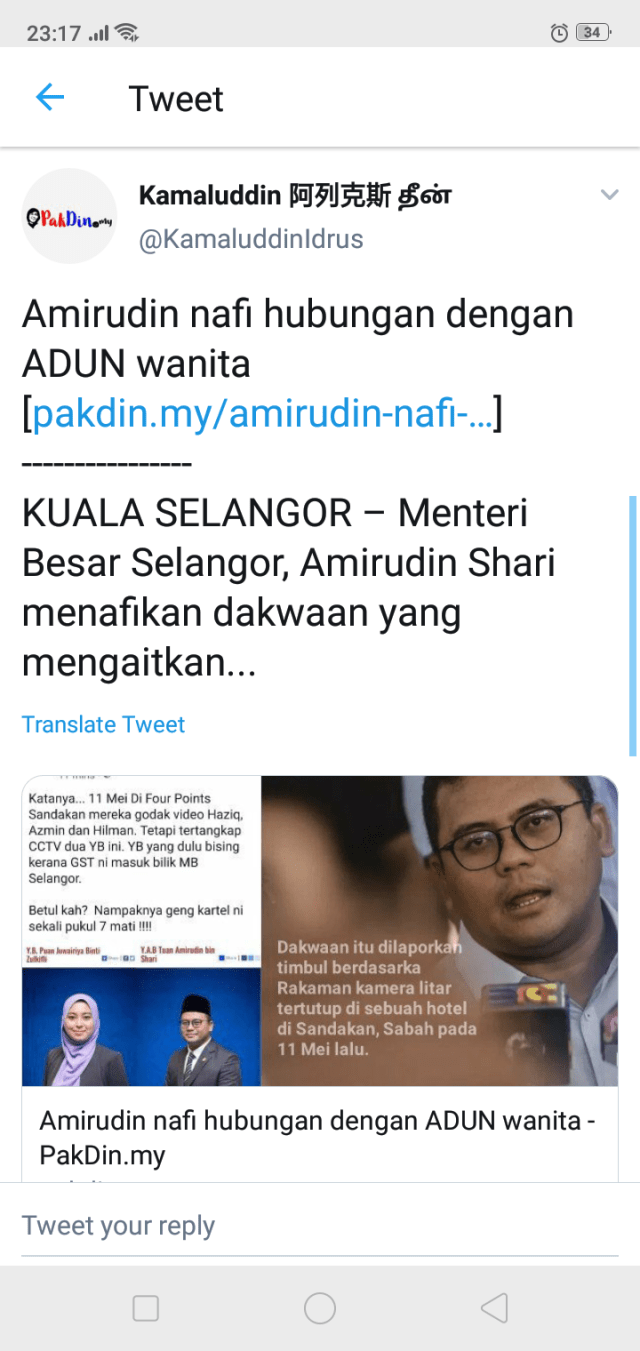The height and width of the screenshot is (1351, 640).
Task: Tap Android back triangle button
Action: pos(494,1308)
